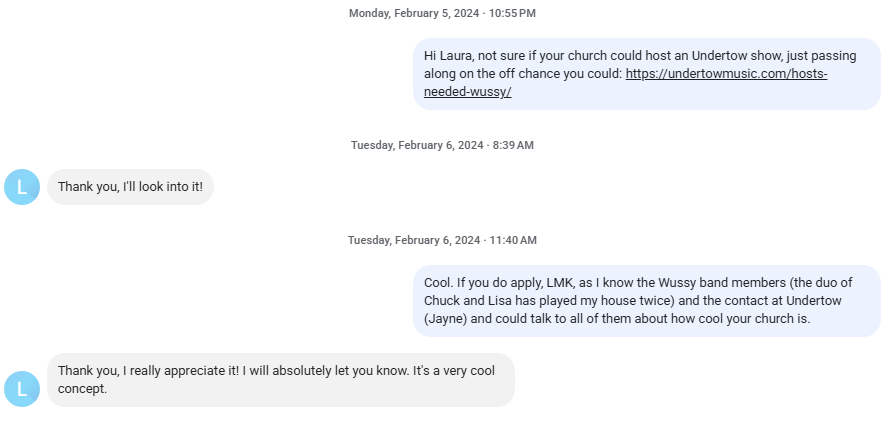Click the "Thank you, I'll look into it!" bubble

click(x=130, y=187)
